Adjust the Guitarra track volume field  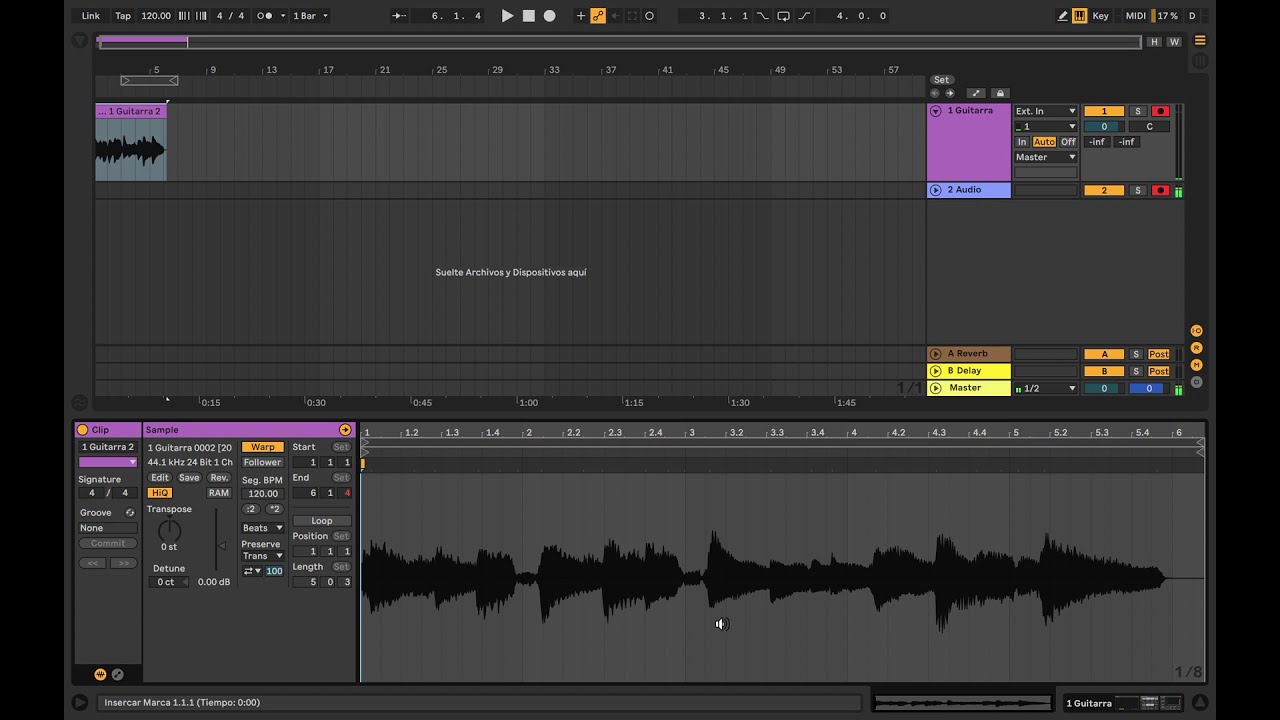1104,127
